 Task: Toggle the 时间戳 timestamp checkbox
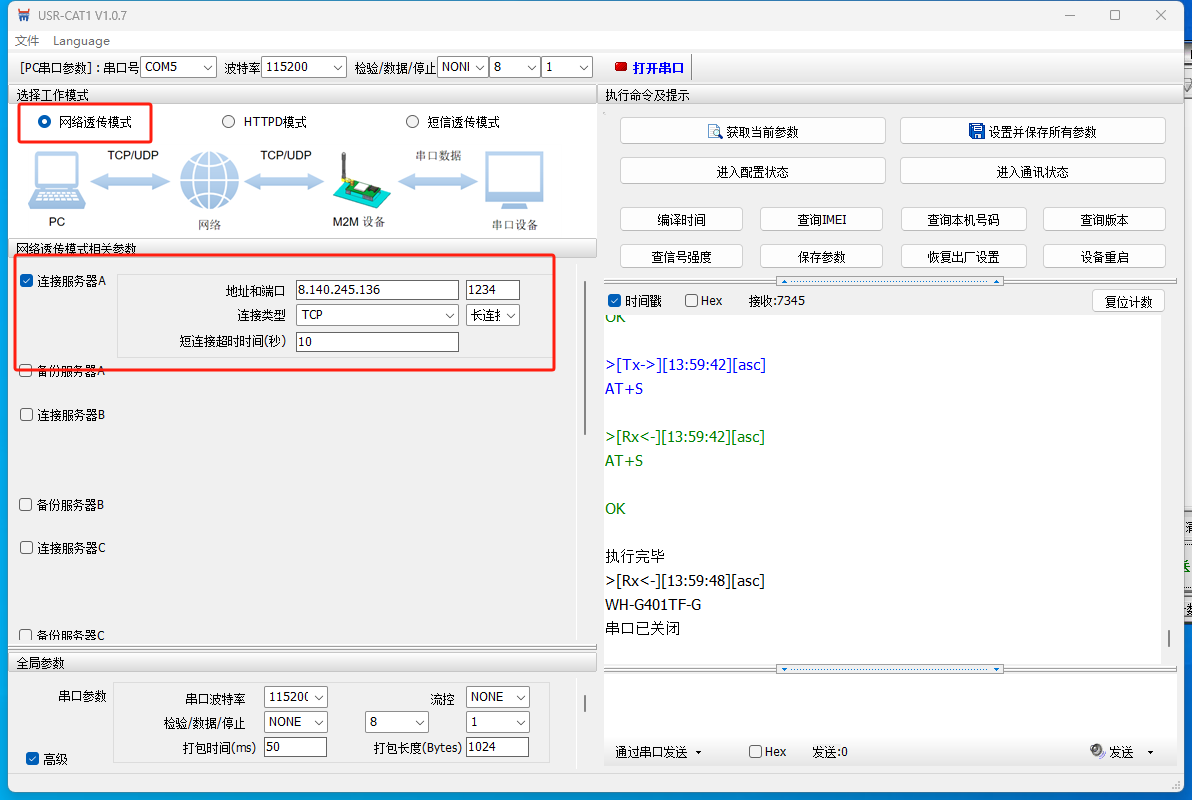pos(615,301)
